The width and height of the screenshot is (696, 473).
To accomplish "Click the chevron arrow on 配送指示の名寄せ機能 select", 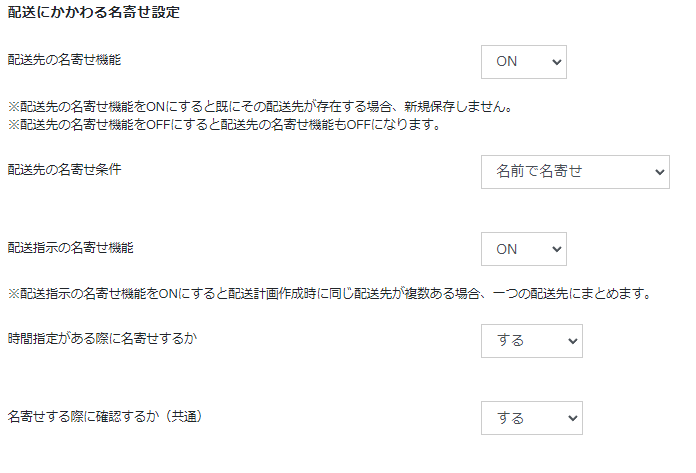I will click(556, 249).
